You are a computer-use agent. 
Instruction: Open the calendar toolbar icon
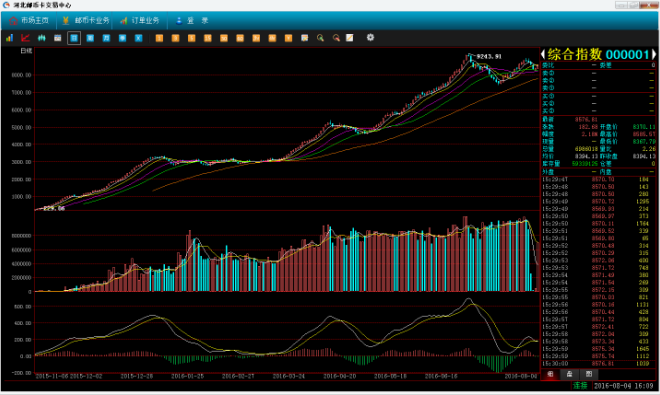(x=58, y=38)
